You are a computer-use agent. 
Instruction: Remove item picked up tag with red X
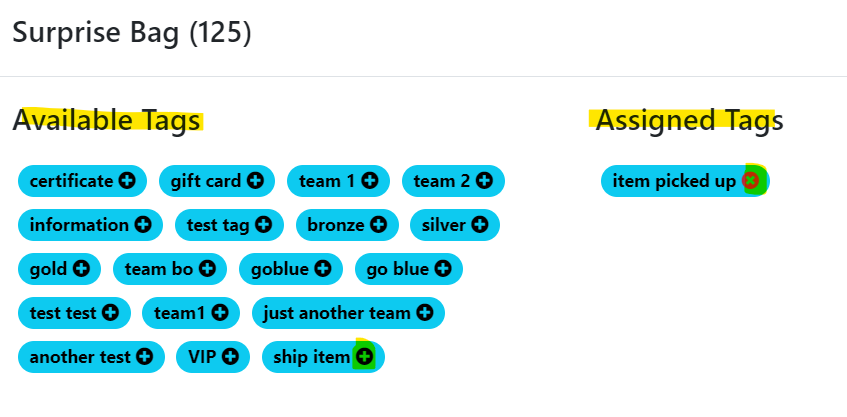tap(750, 181)
